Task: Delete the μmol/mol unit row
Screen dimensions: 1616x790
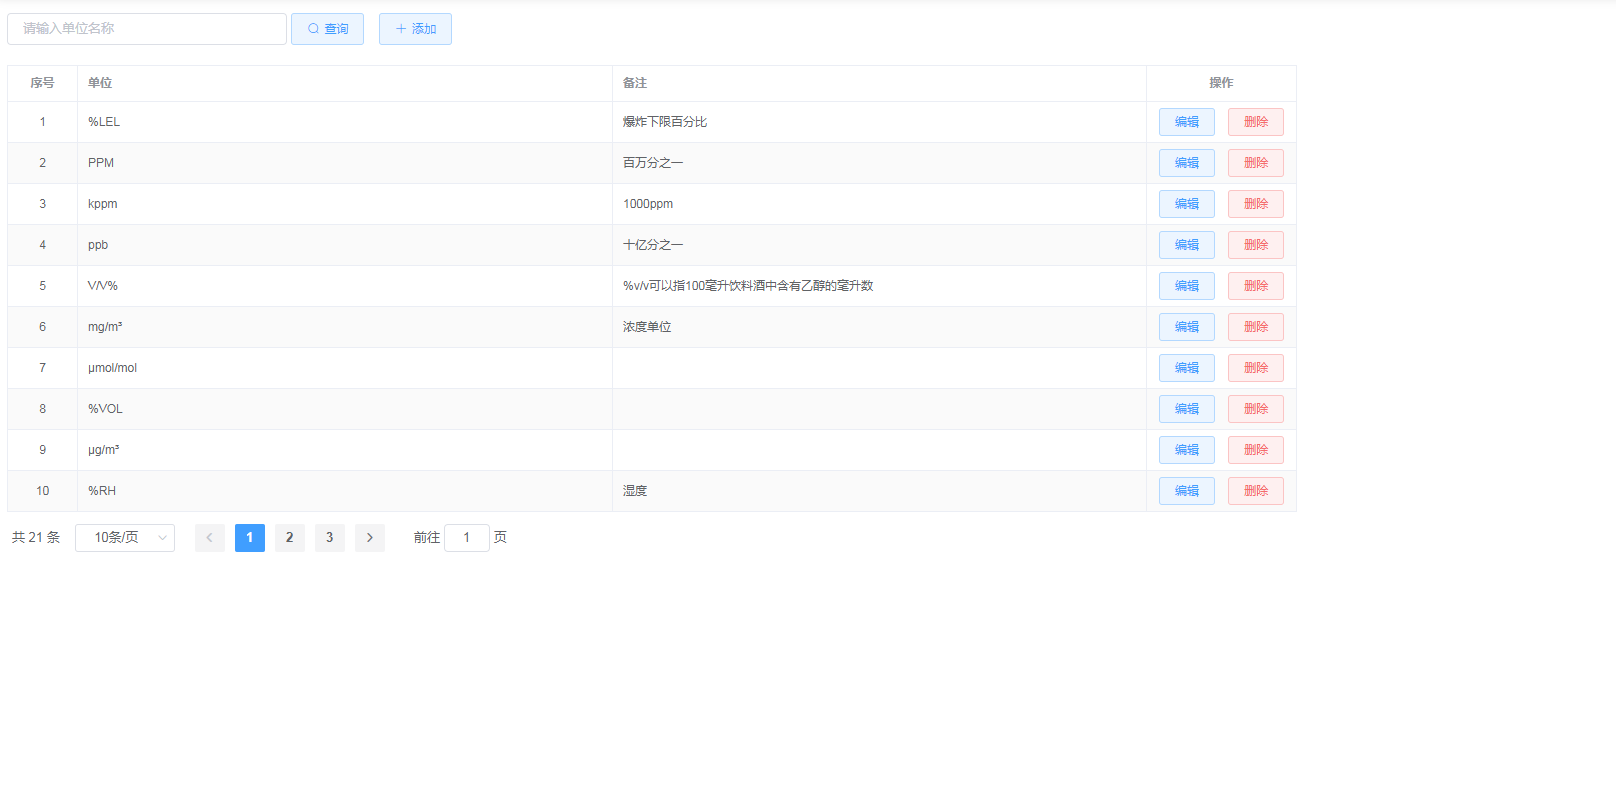Action: click(1255, 368)
